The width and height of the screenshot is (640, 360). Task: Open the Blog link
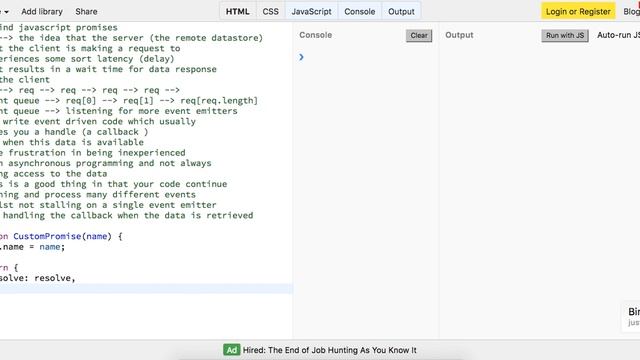click(631, 11)
